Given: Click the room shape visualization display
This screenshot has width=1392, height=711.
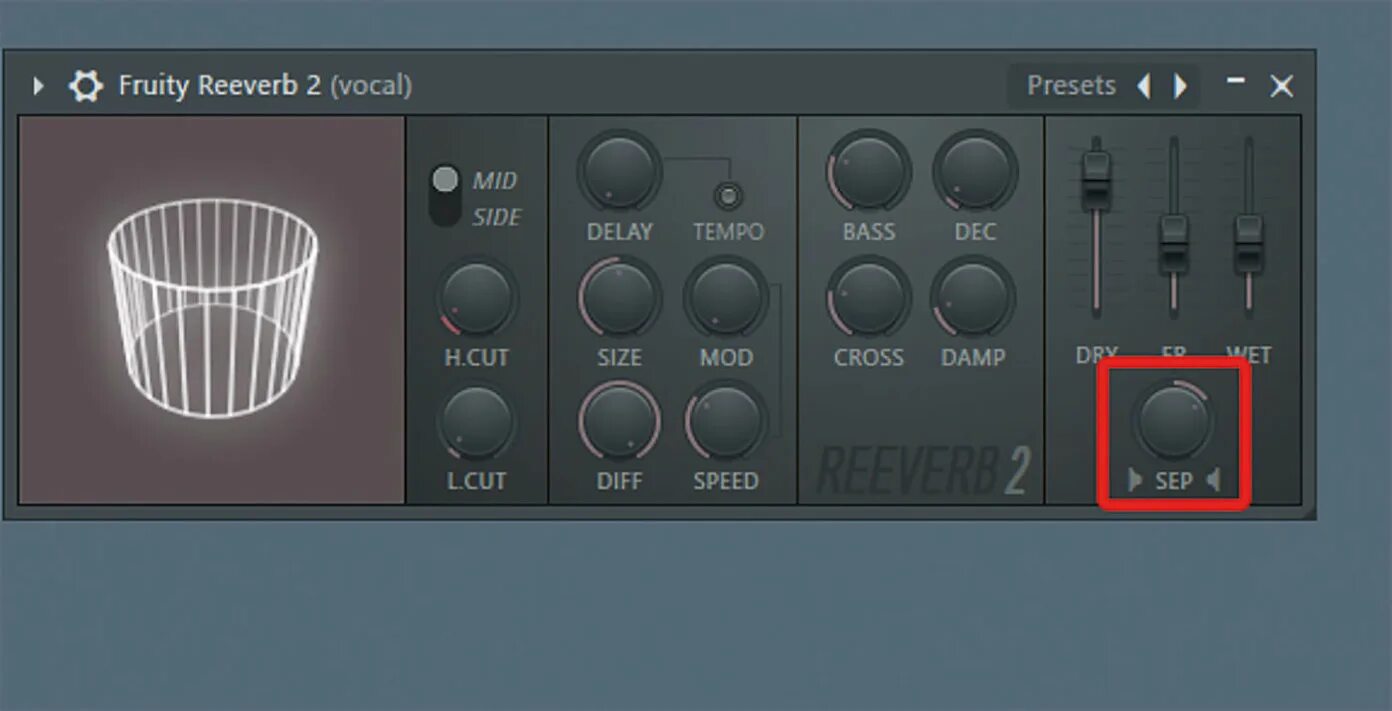Looking at the screenshot, I should (212, 310).
